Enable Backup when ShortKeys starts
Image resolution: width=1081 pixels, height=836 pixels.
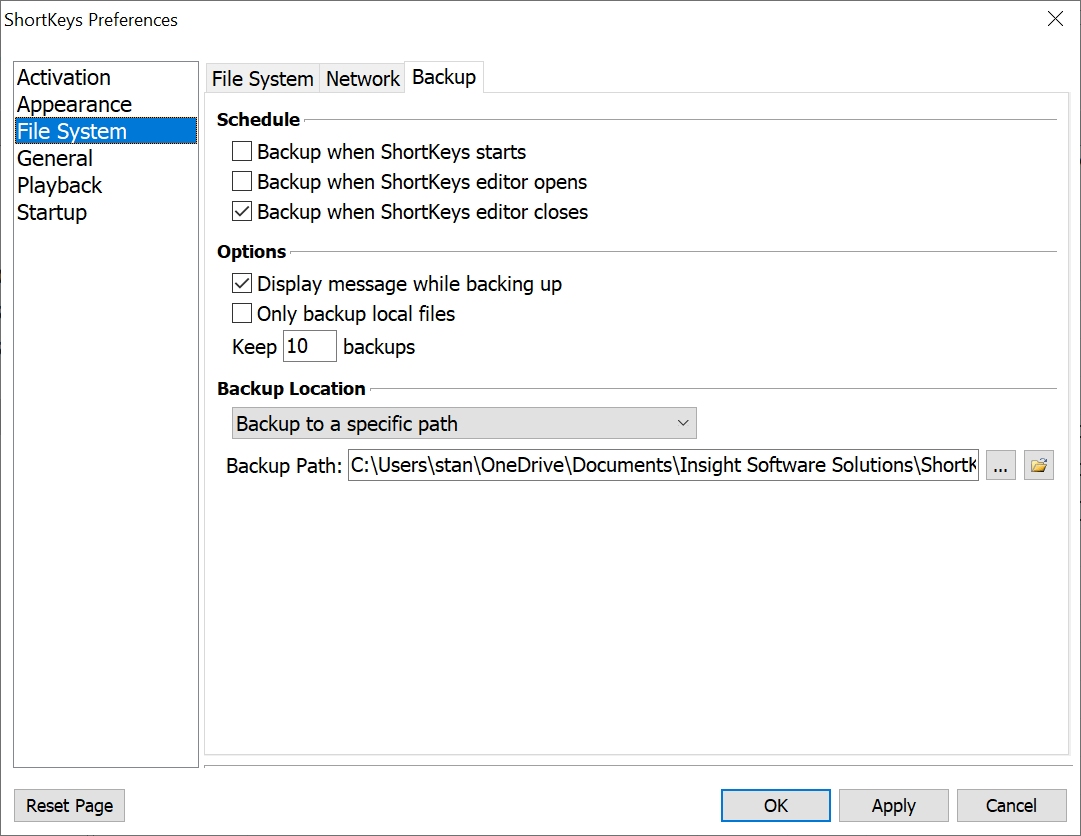tap(242, 152)
